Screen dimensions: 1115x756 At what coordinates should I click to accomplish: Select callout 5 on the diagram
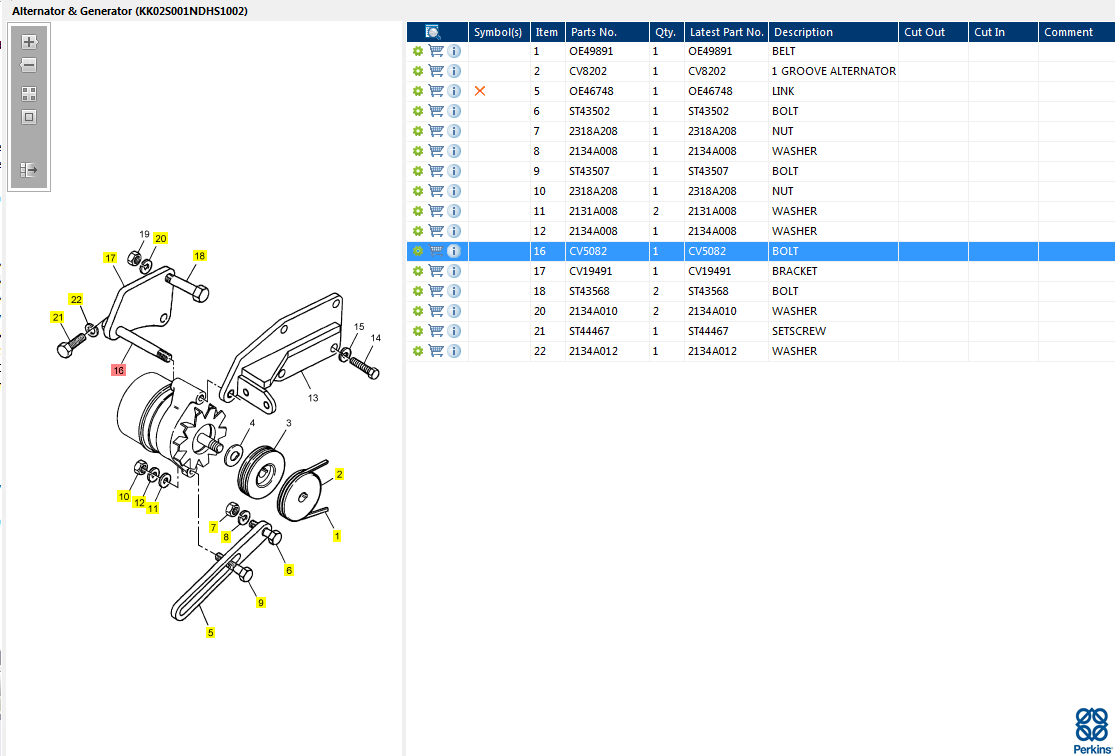click(x=210, y=632)
